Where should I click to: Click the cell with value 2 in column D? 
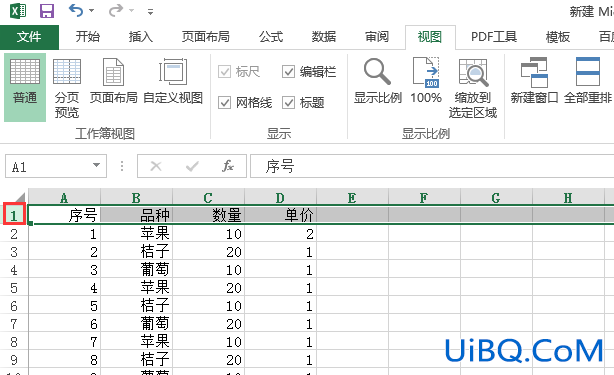tap(280, 234)
